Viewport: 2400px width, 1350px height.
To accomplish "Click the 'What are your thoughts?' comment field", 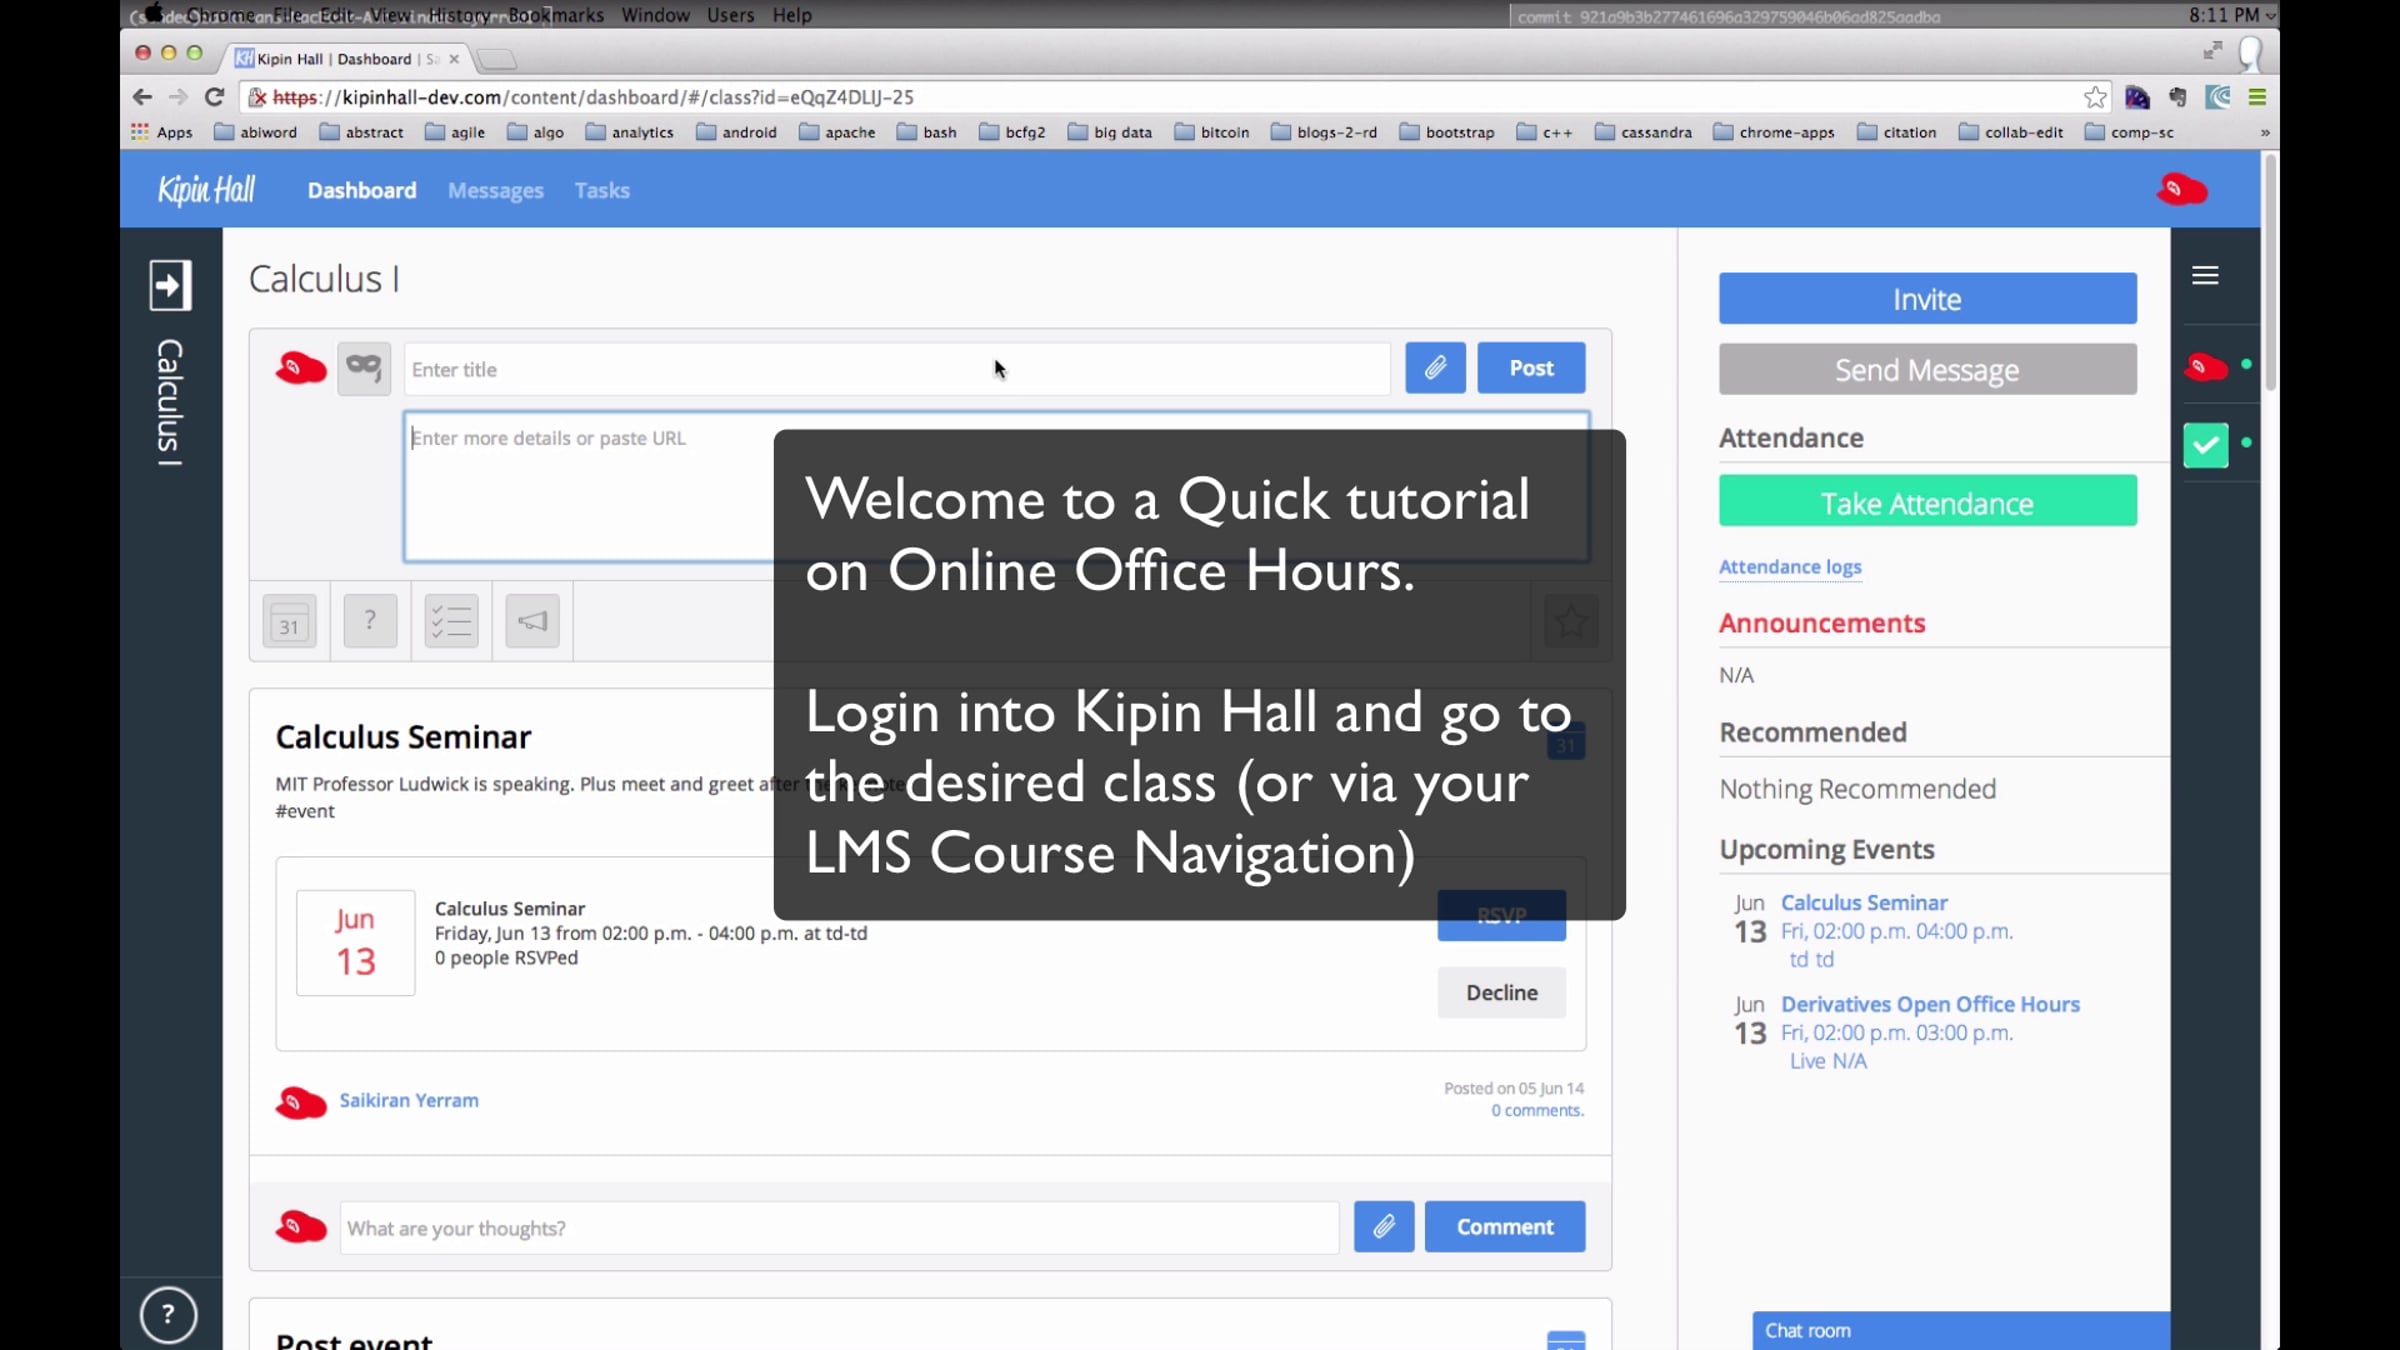I will pyautogui.click(x=839, y=1227).
